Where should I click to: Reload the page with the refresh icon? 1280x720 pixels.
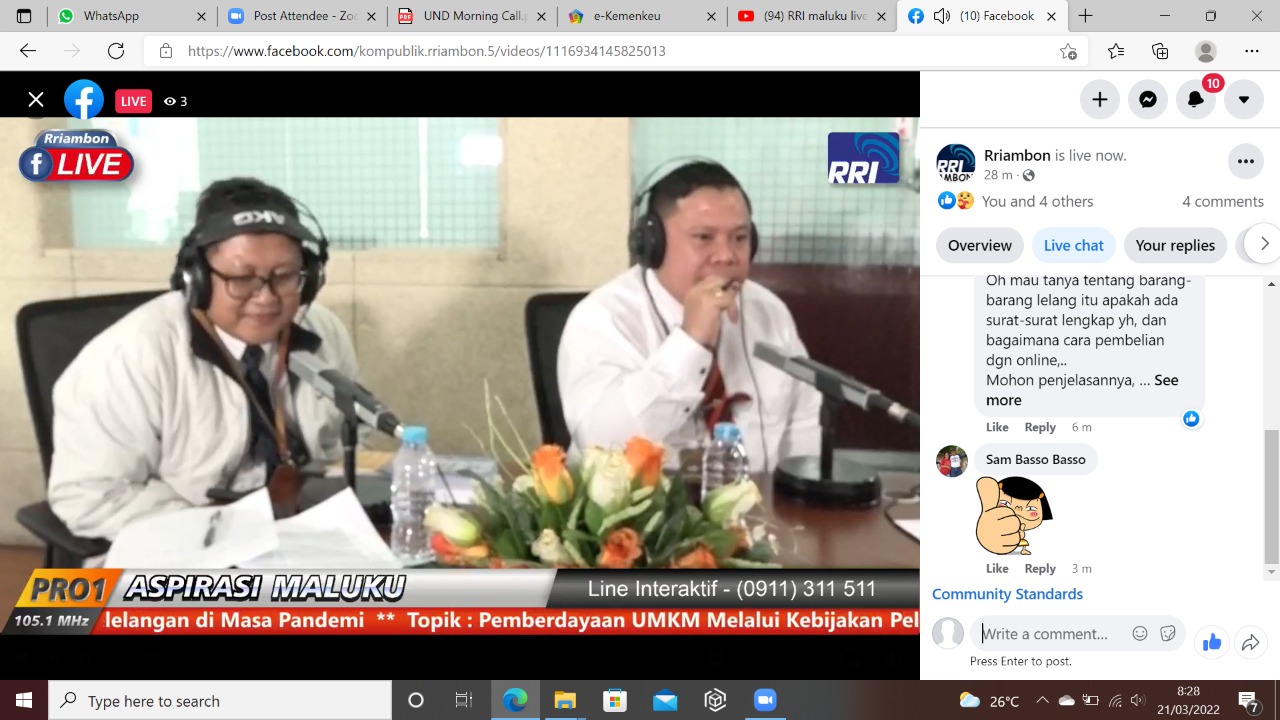[115, 51]
